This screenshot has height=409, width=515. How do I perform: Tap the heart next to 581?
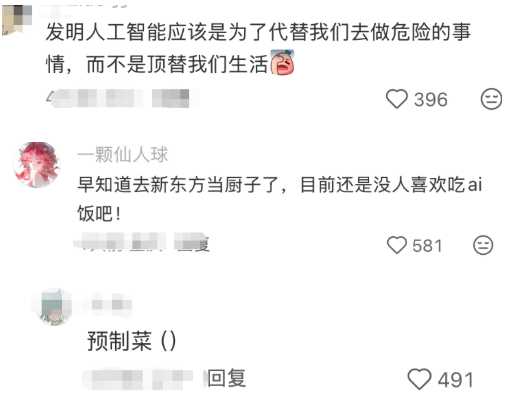397,245
